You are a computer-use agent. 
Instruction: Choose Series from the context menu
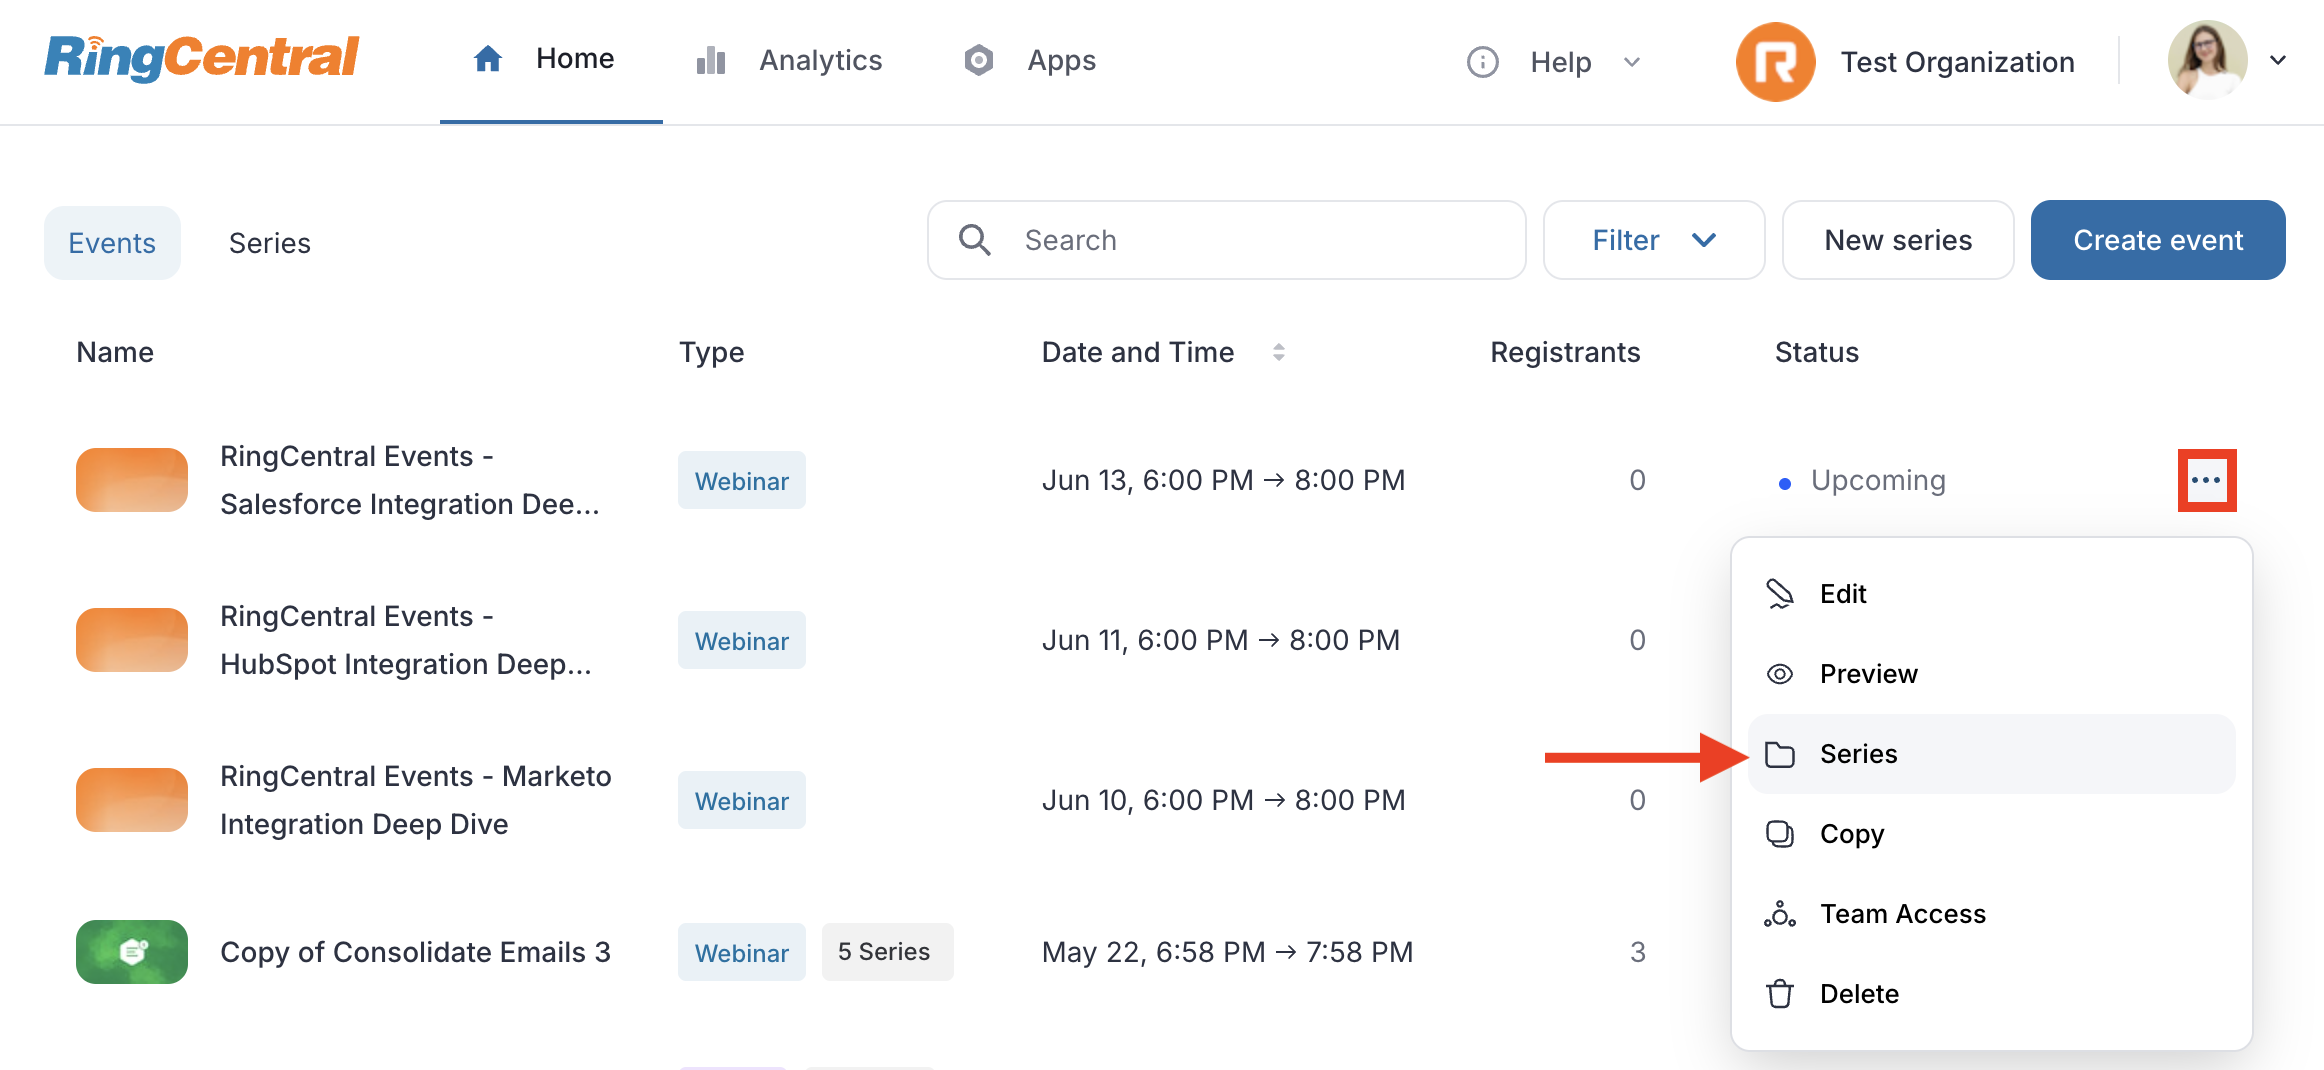coord(1991,754)
